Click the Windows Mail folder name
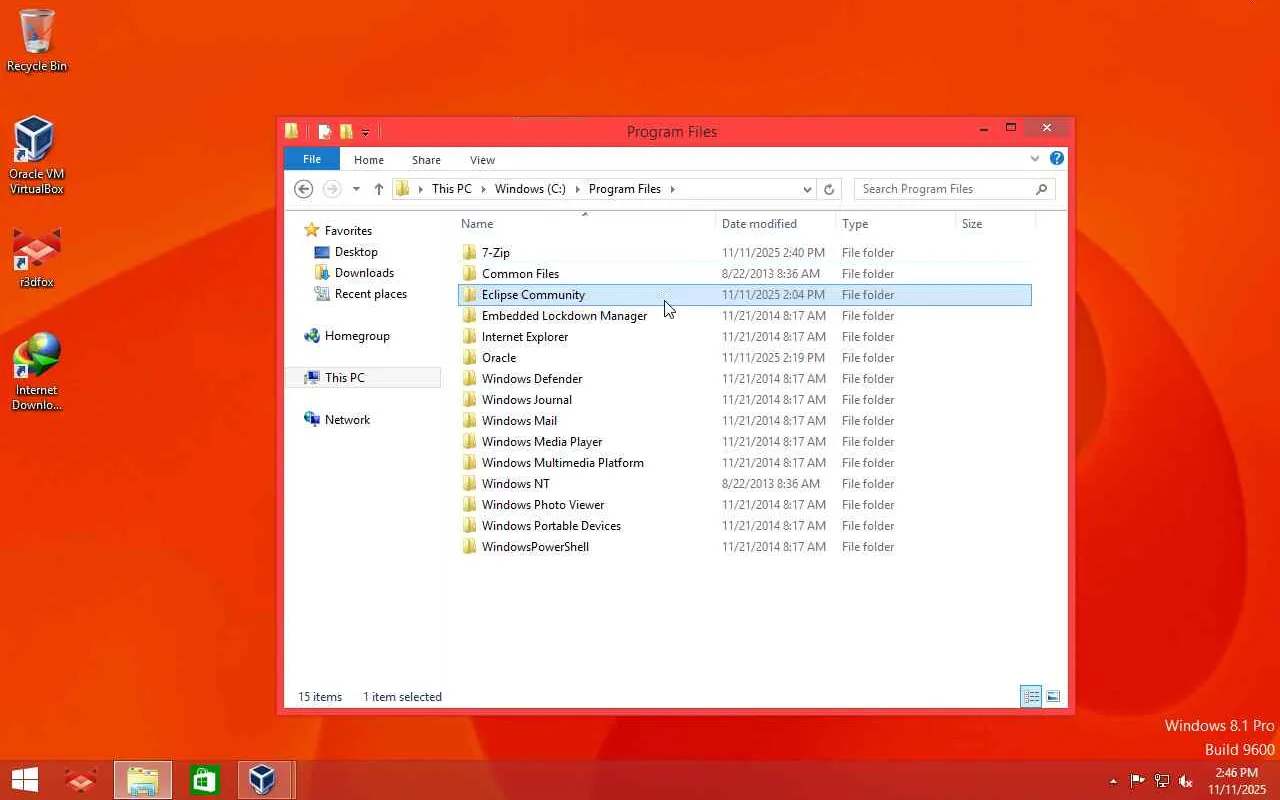The height and width of the screenshot is (800, 1280). [x=519, y=421]
